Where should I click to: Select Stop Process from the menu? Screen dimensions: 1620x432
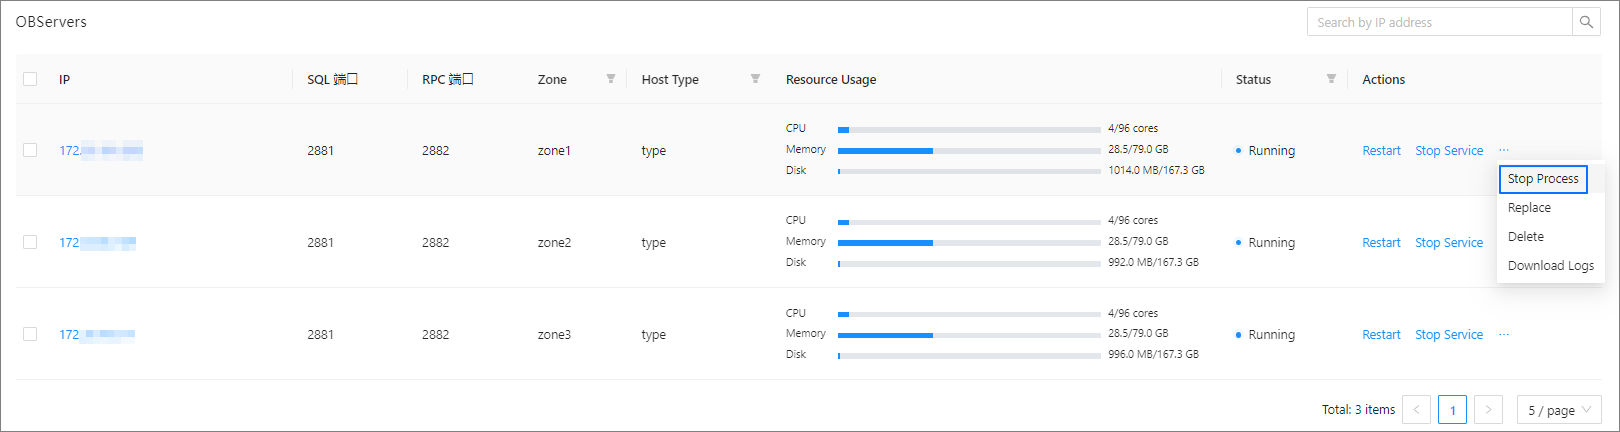tap(1543, 179)
